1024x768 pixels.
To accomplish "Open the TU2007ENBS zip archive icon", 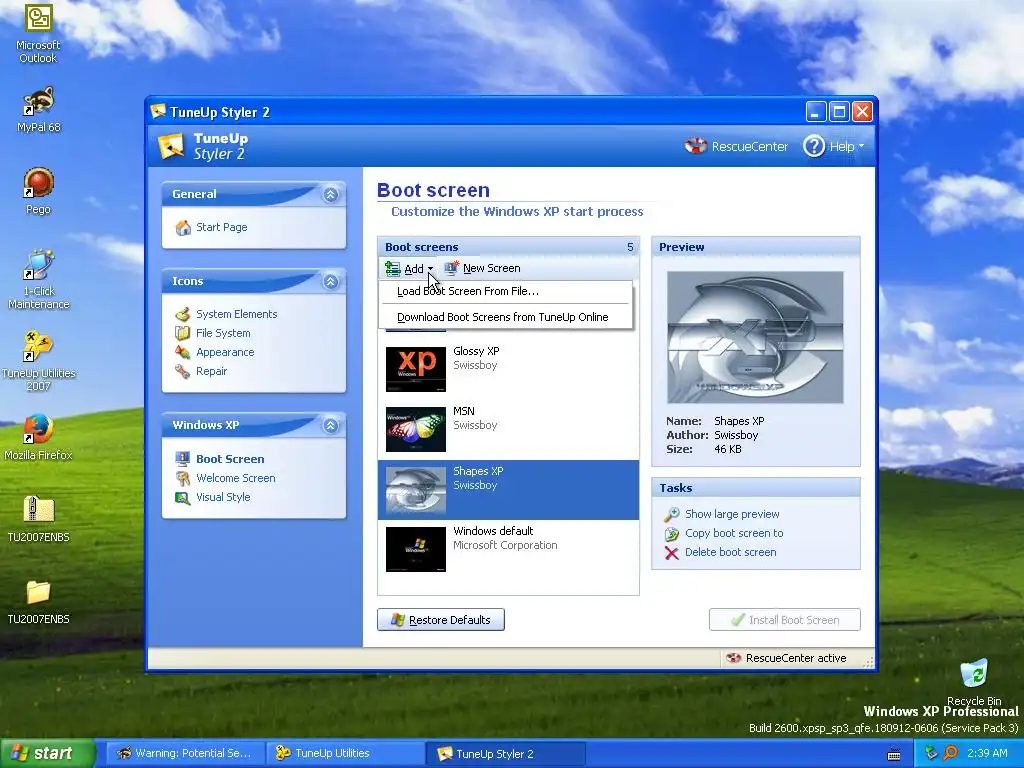I will 39,510.
